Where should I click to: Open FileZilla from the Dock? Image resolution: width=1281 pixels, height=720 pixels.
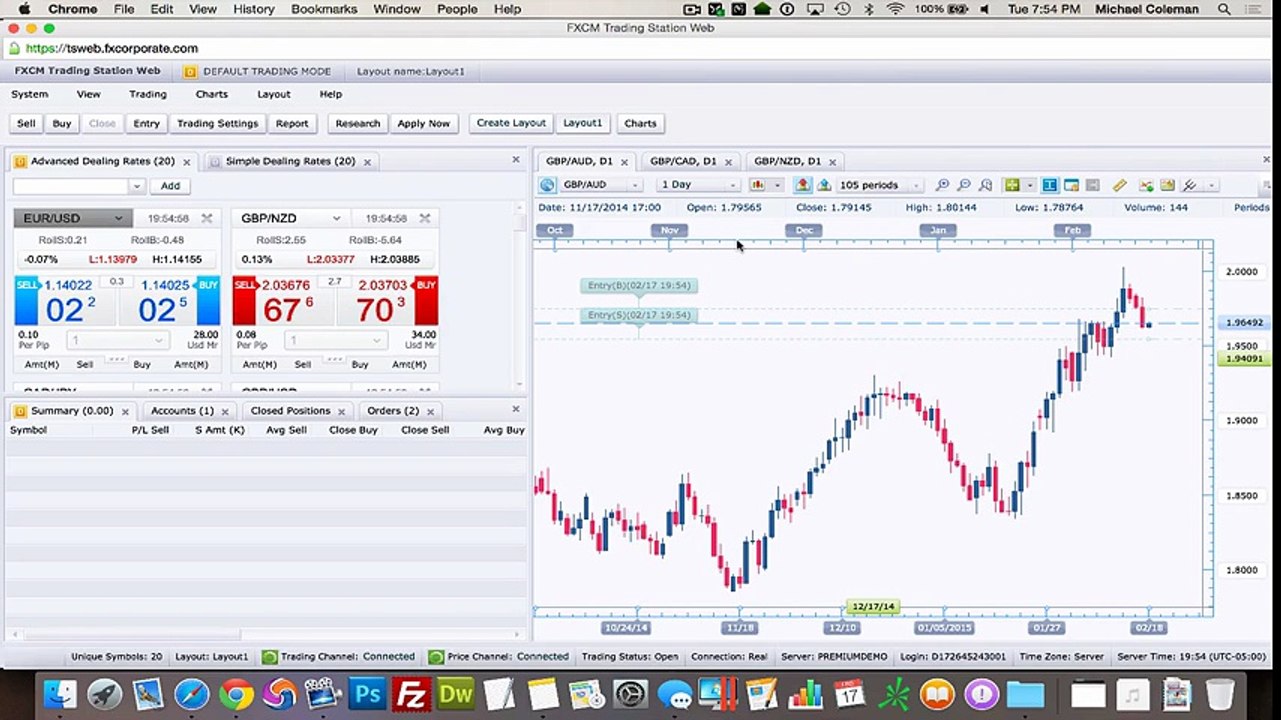(x=411, y=693)
